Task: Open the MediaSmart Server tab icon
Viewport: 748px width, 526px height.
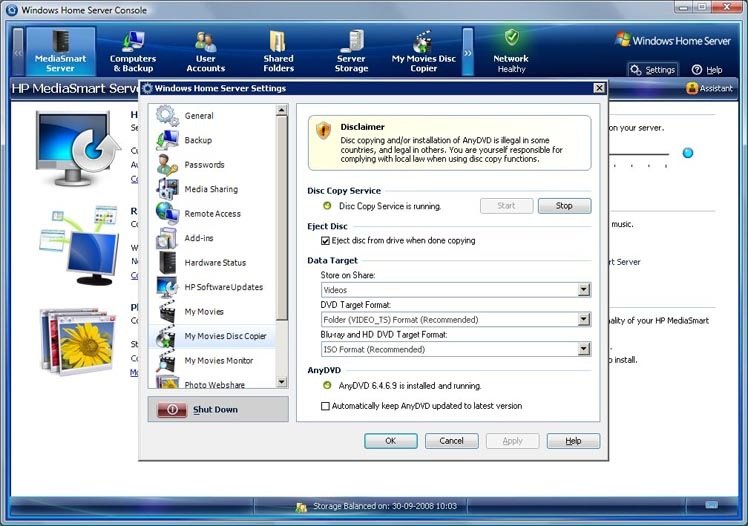Action: point(61,41)
